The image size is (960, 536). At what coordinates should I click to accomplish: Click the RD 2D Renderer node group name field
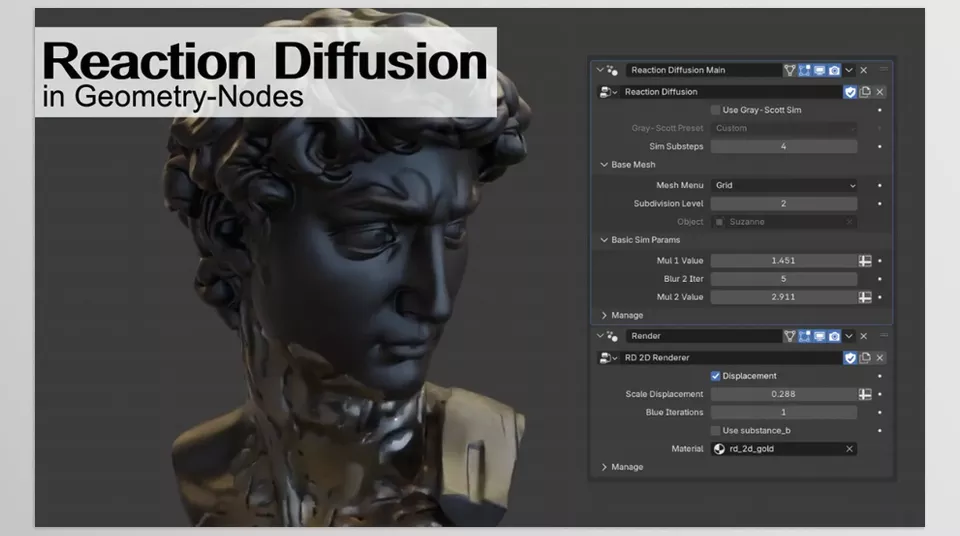click(x=731, y=358)
